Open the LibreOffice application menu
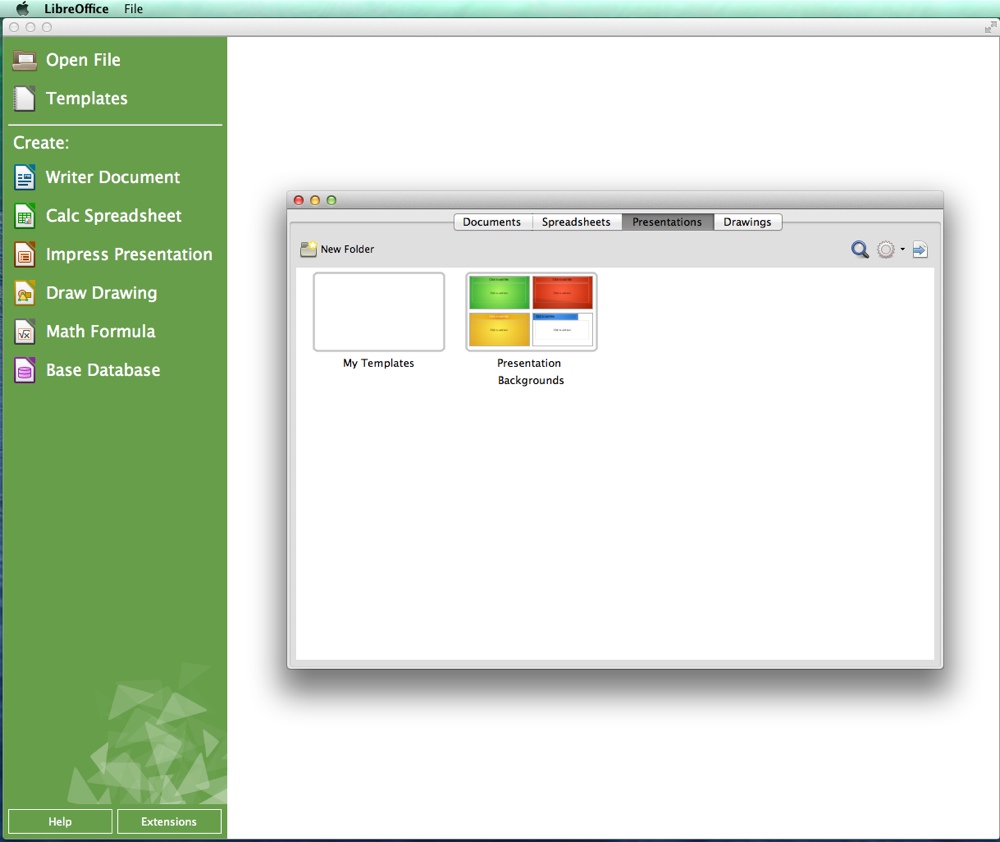 point(76,9)
